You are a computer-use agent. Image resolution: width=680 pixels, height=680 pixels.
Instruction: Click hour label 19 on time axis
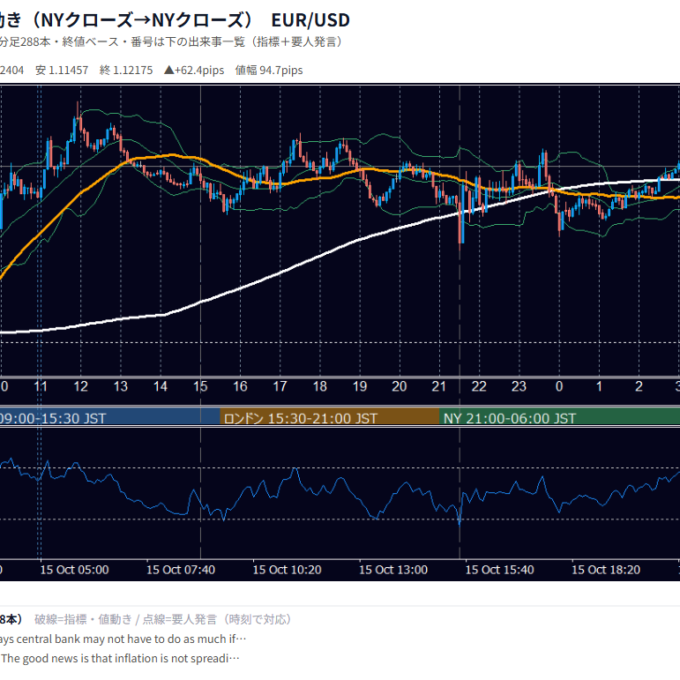point(360,386)
